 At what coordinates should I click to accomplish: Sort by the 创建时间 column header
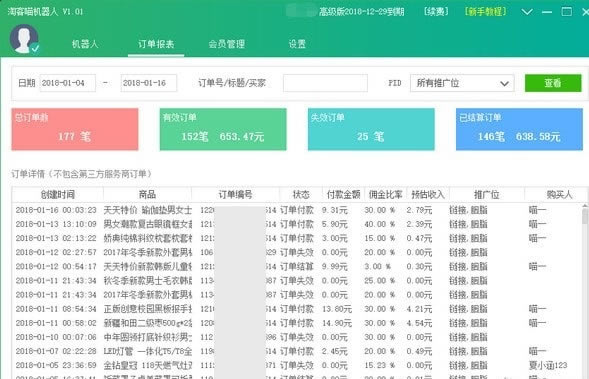[58, 194]
